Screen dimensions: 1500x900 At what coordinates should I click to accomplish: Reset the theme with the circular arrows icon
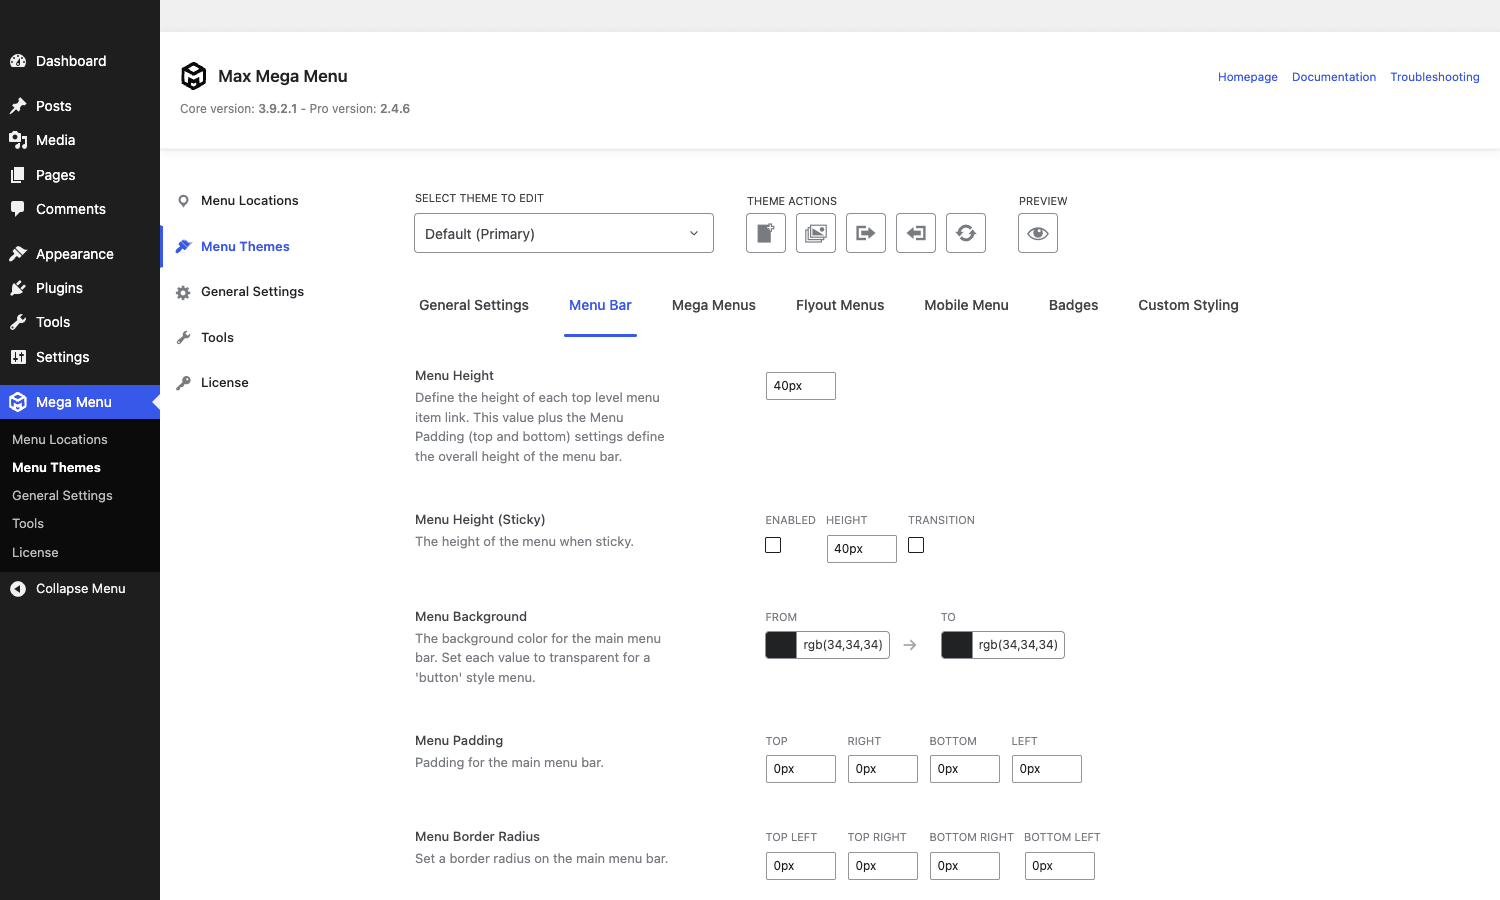click(x=966, y=233)
